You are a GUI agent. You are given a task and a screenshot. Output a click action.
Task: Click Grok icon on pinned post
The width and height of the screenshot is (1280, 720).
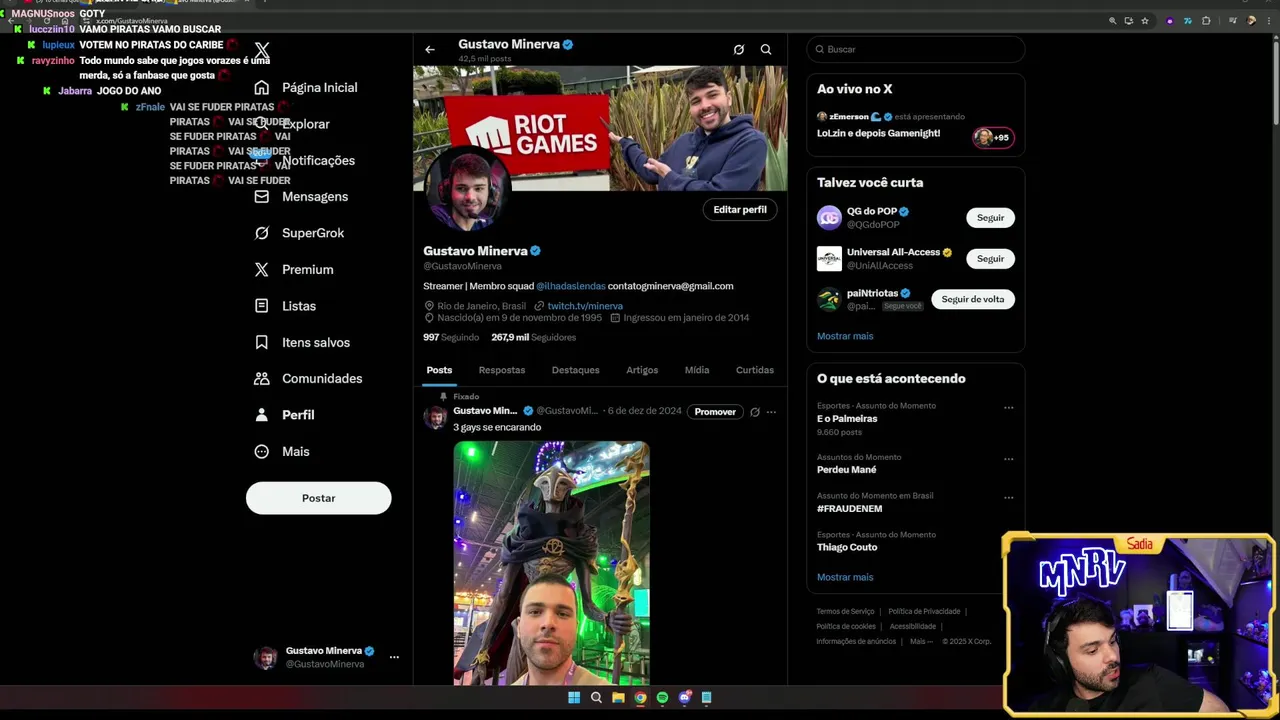coord(755,412)
